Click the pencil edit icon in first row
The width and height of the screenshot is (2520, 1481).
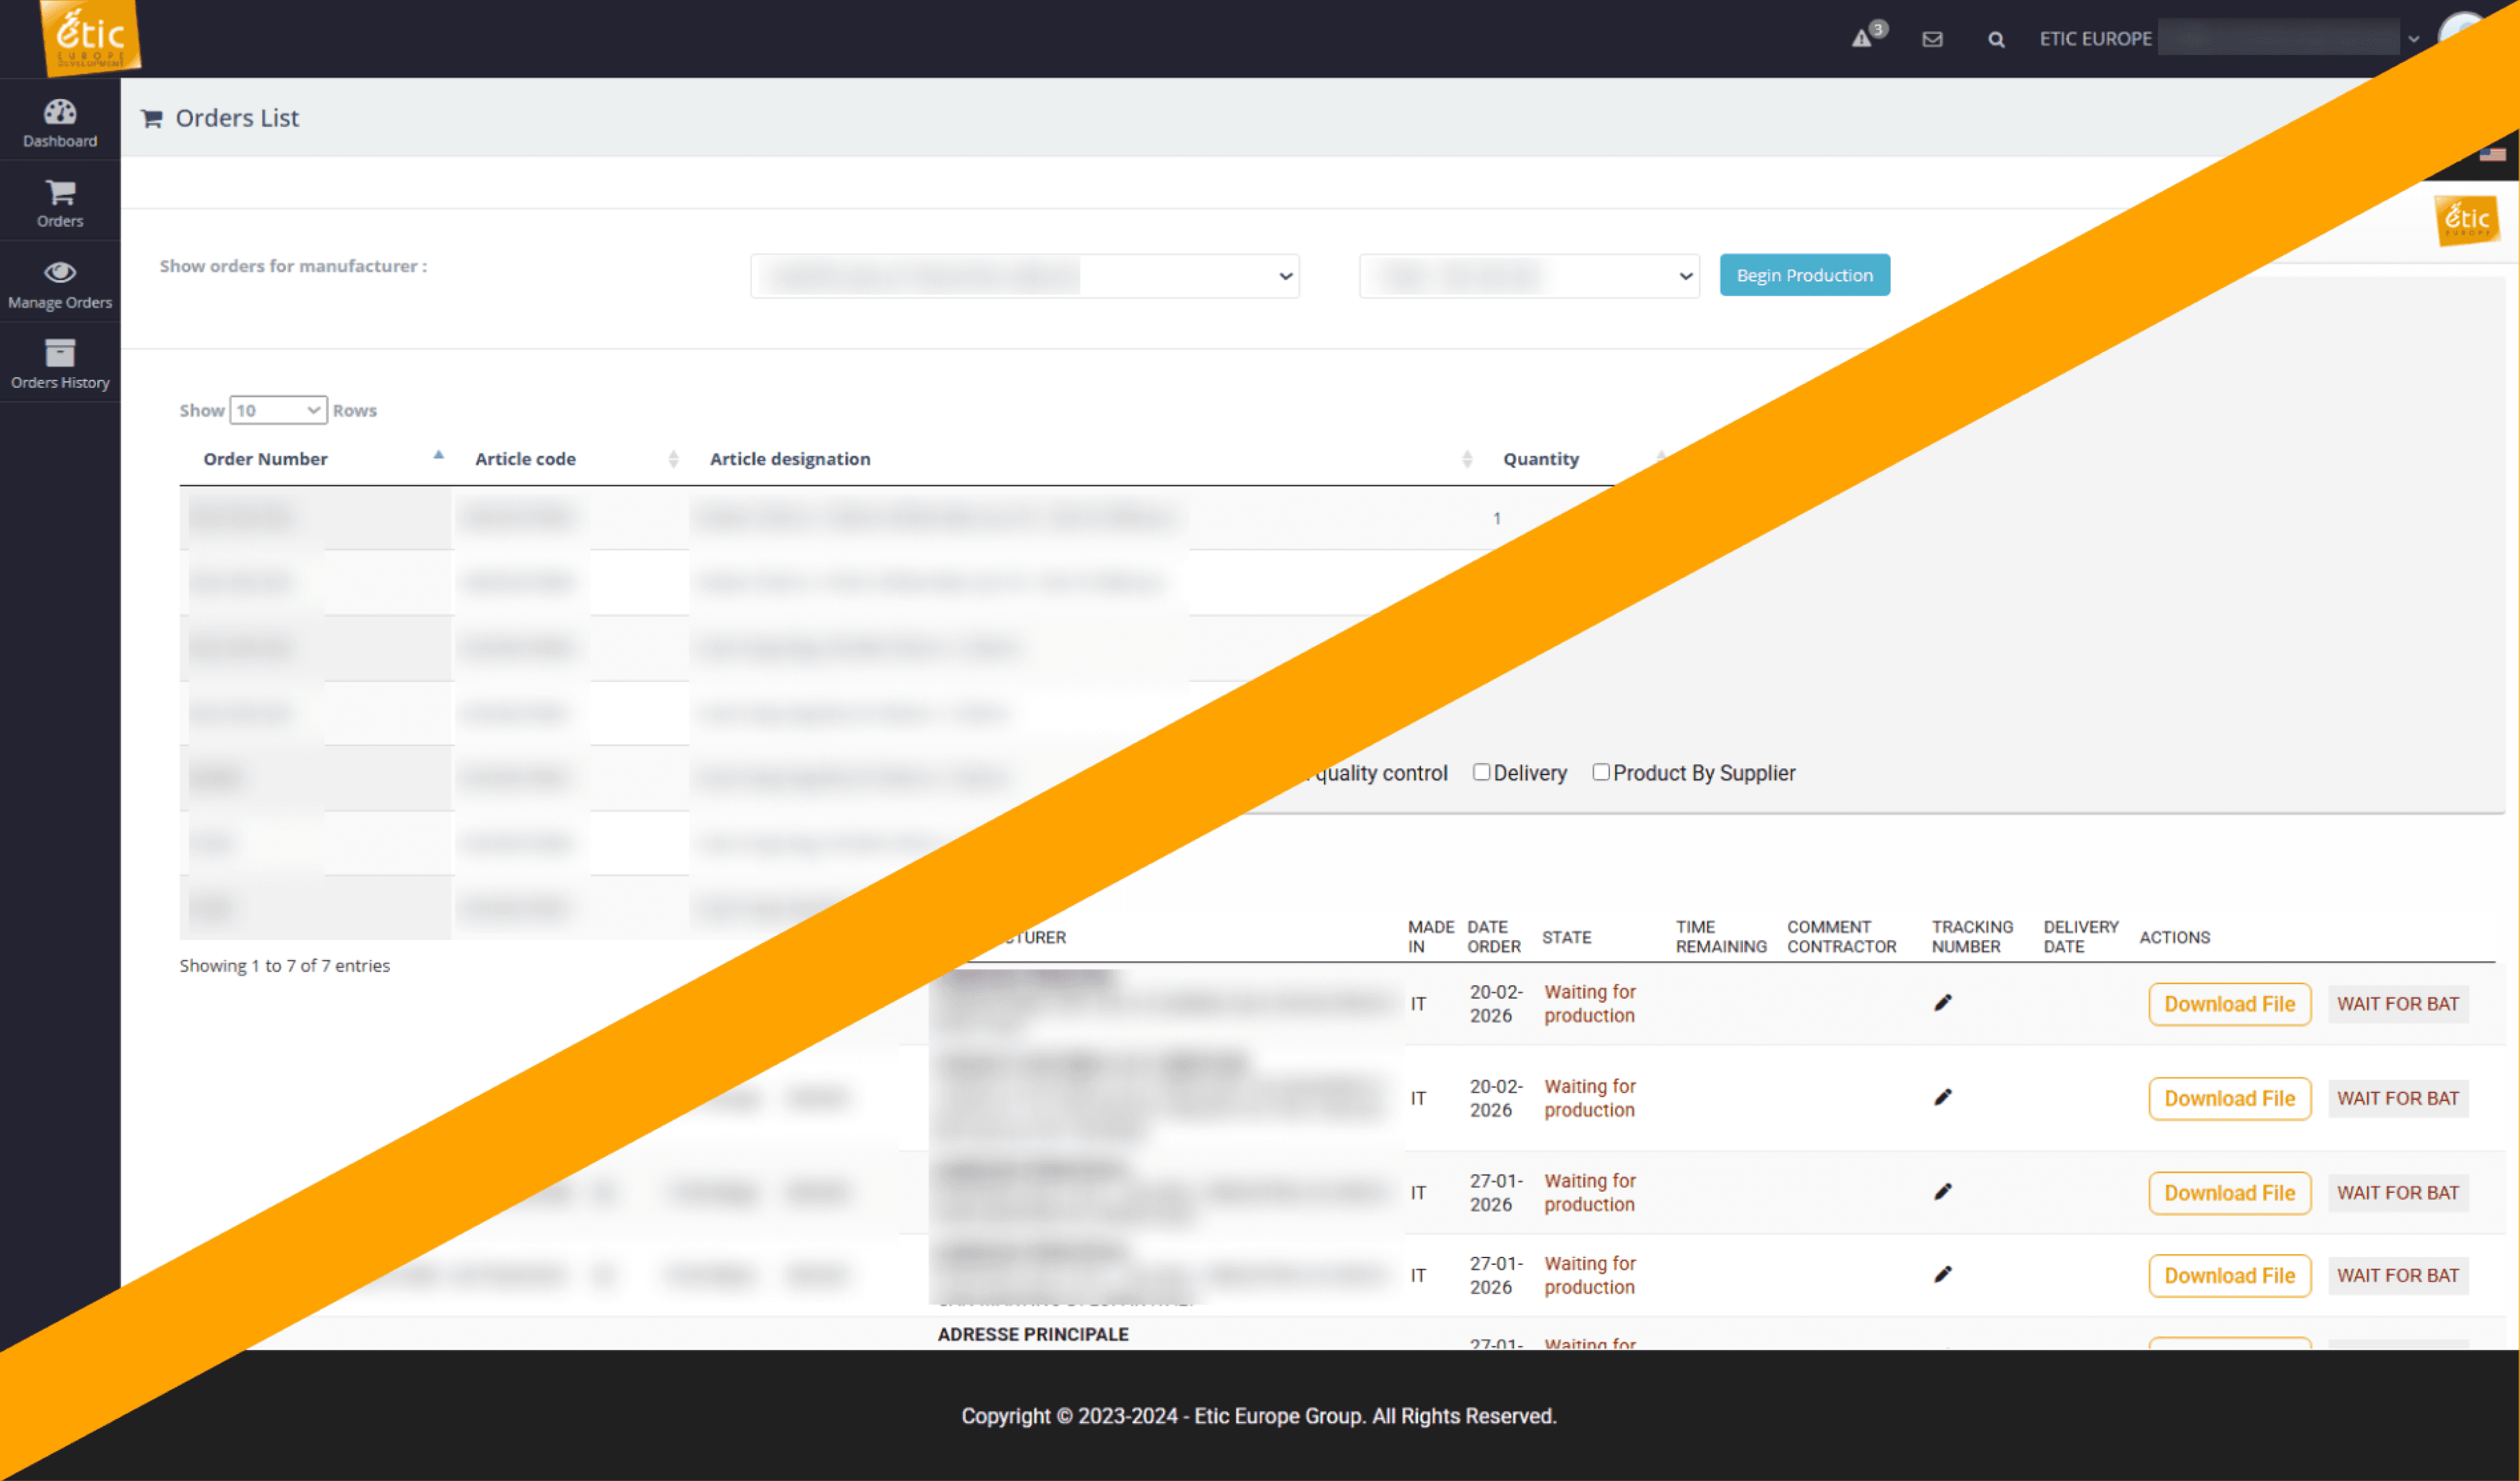1943,1003
